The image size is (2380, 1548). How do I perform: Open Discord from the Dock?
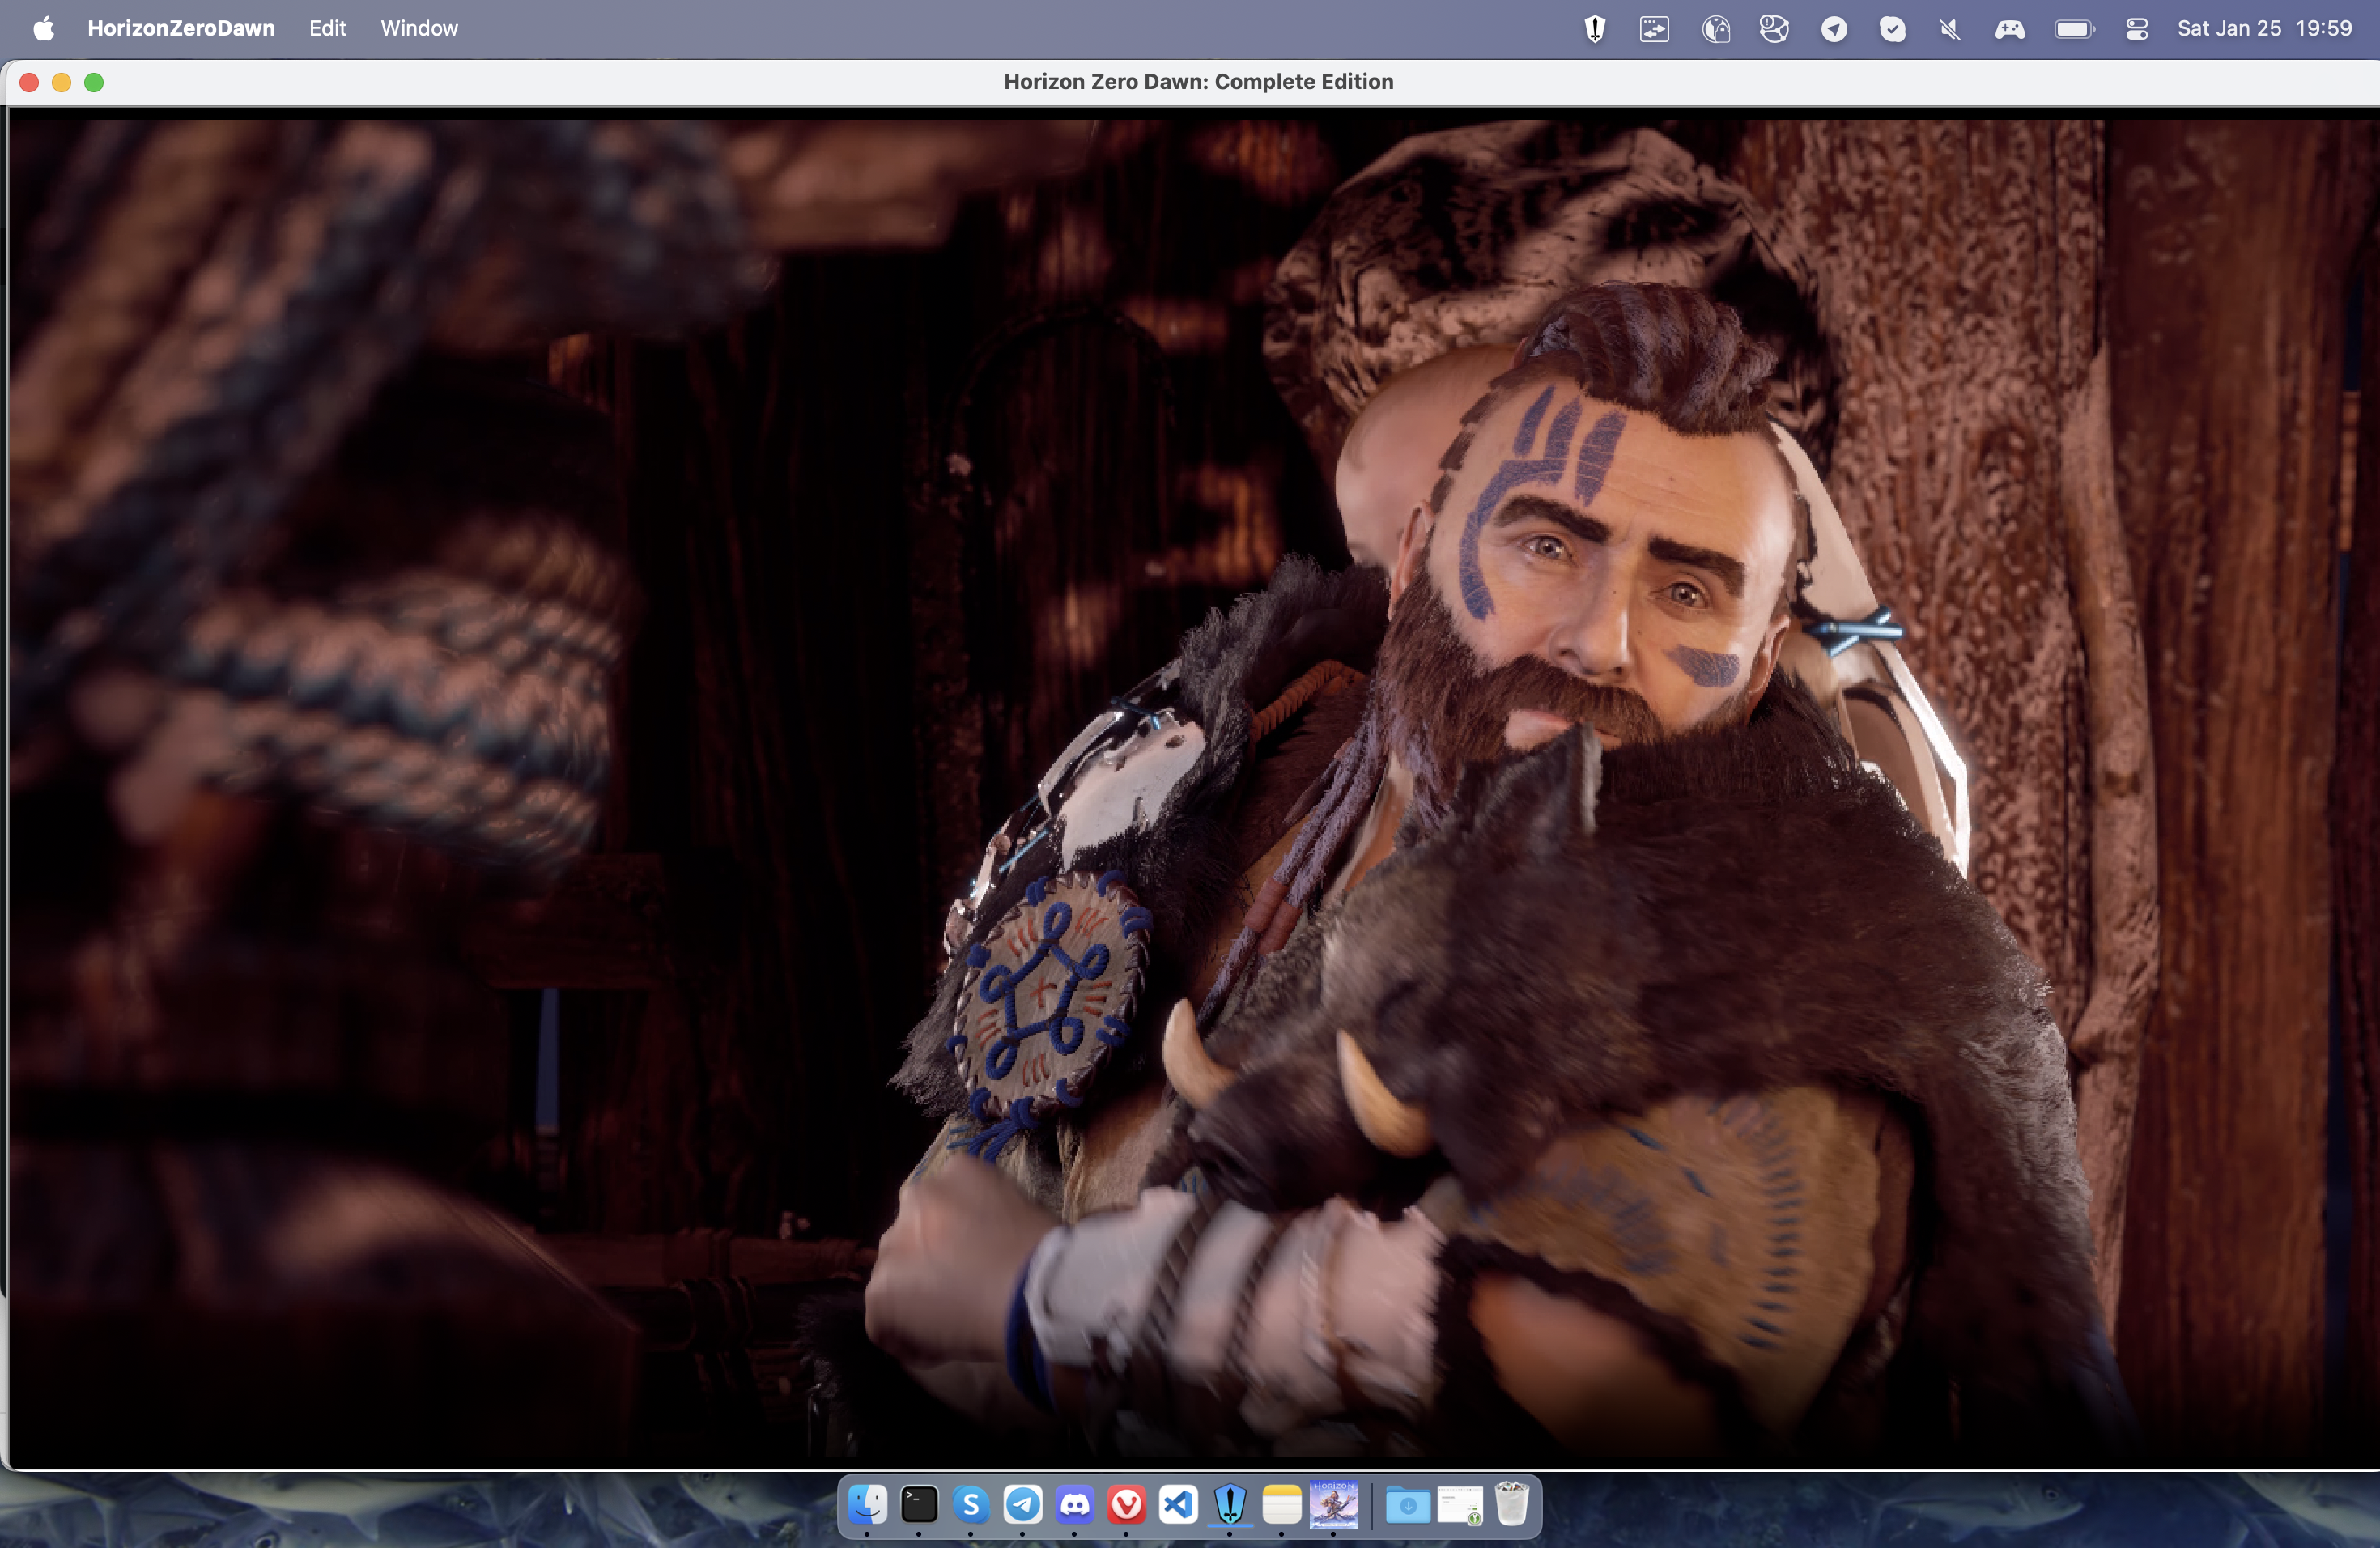click(x=1075, y=1504)
